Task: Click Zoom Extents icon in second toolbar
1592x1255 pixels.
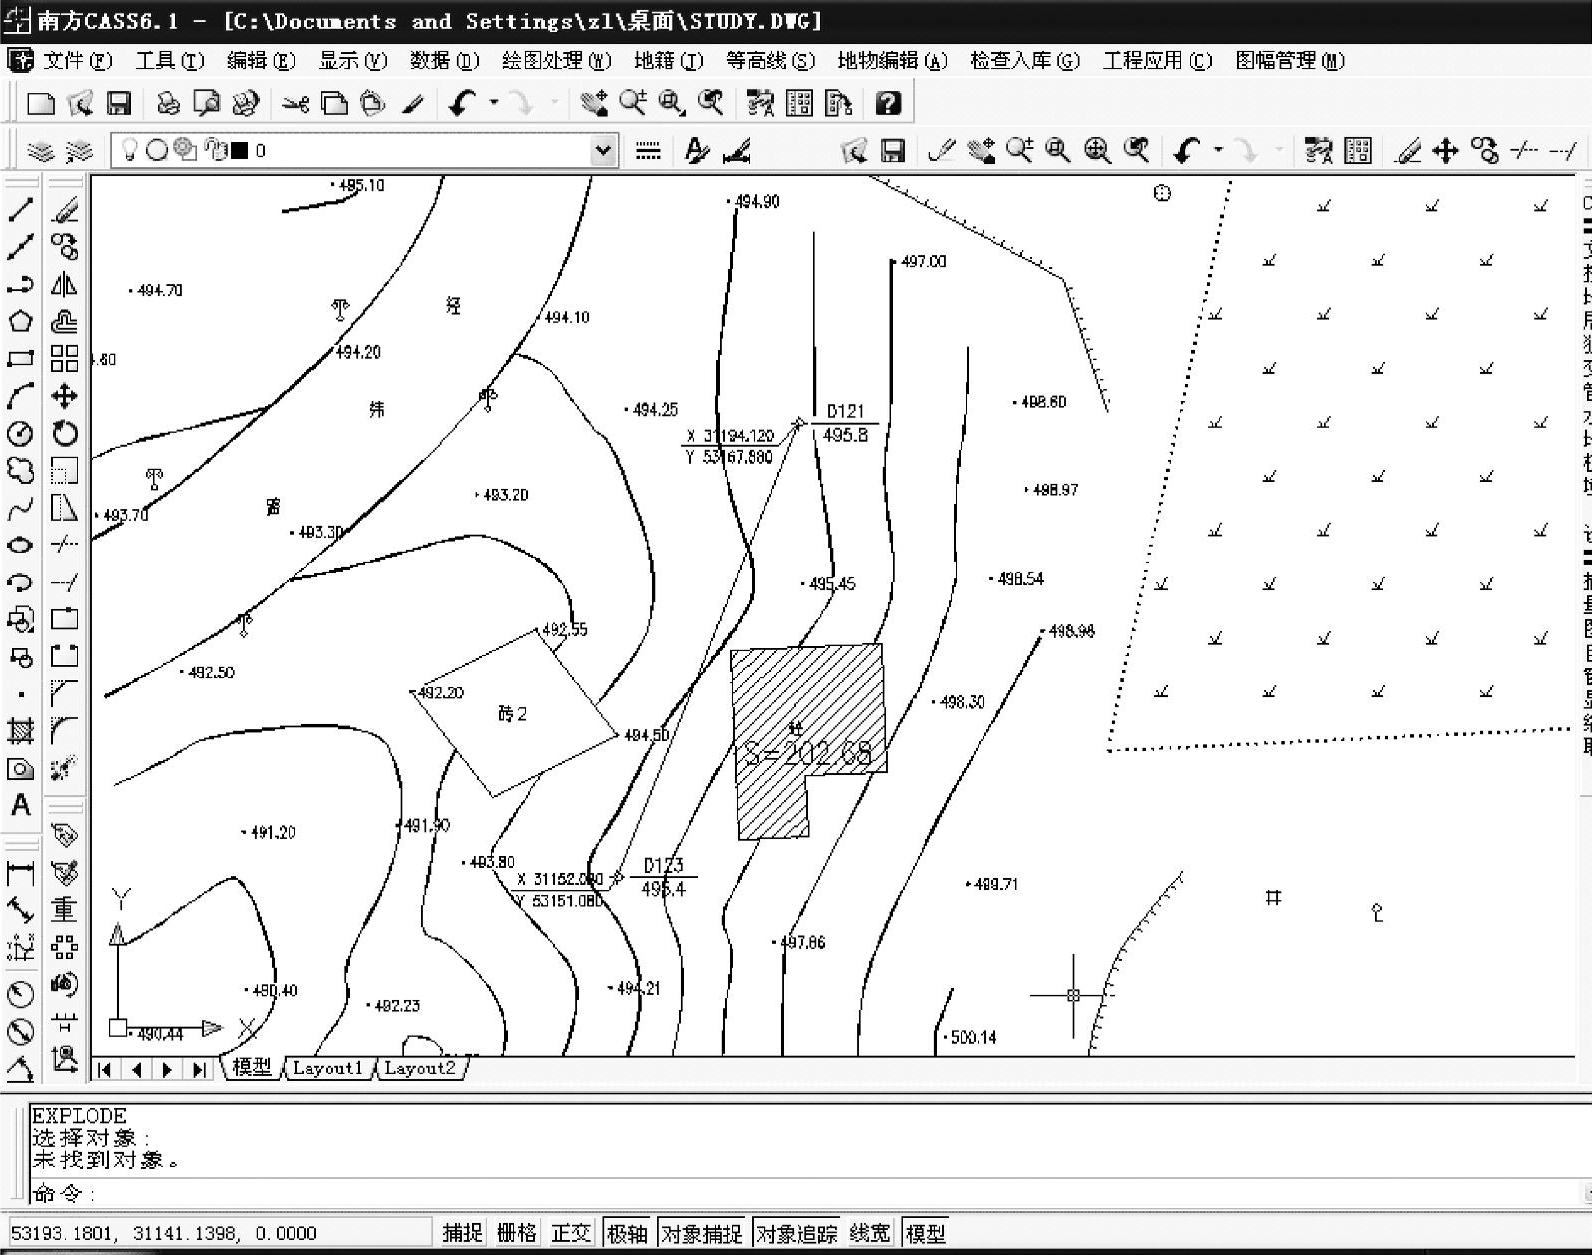Action: point(1097,151)
